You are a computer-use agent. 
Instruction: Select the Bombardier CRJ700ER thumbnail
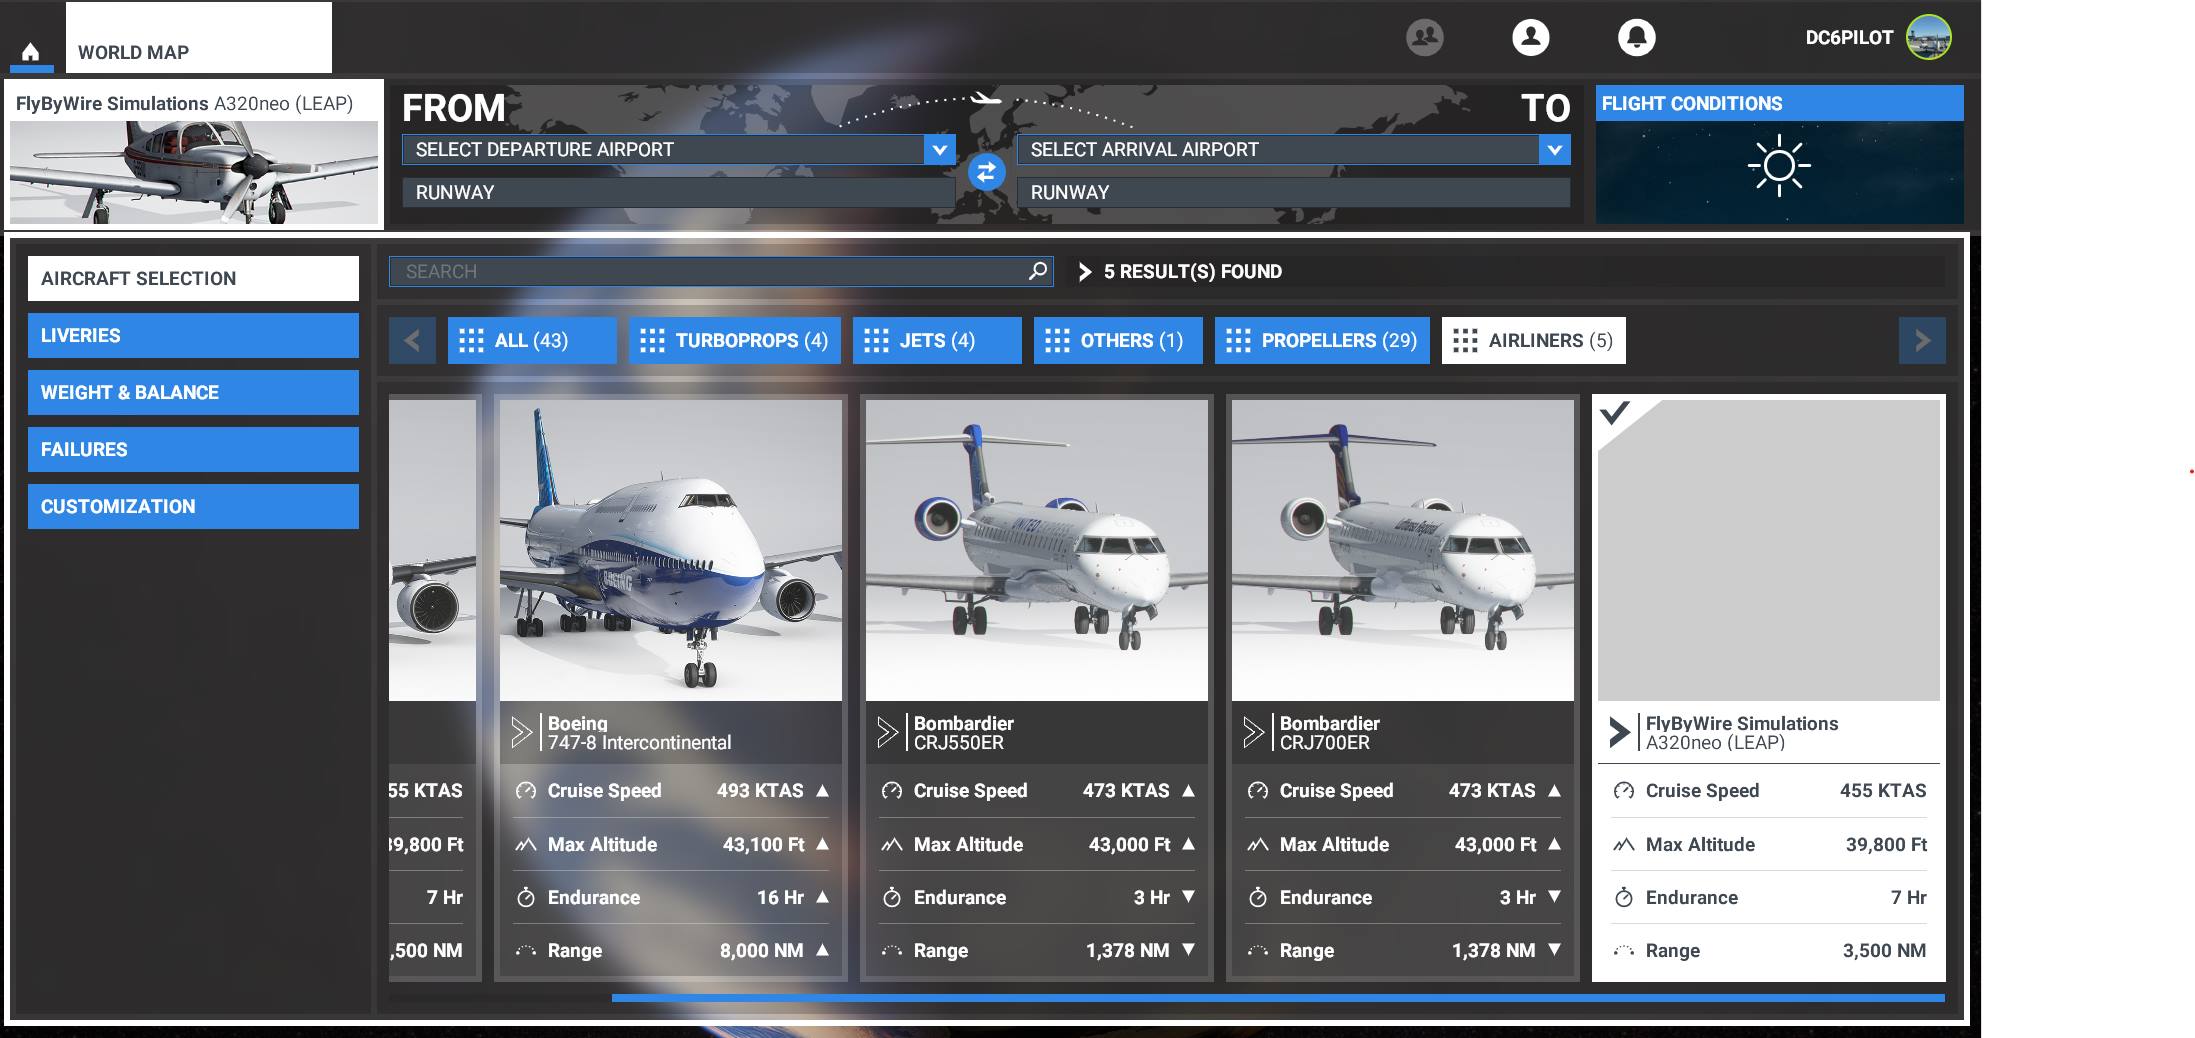click(x=1403, y=551)
